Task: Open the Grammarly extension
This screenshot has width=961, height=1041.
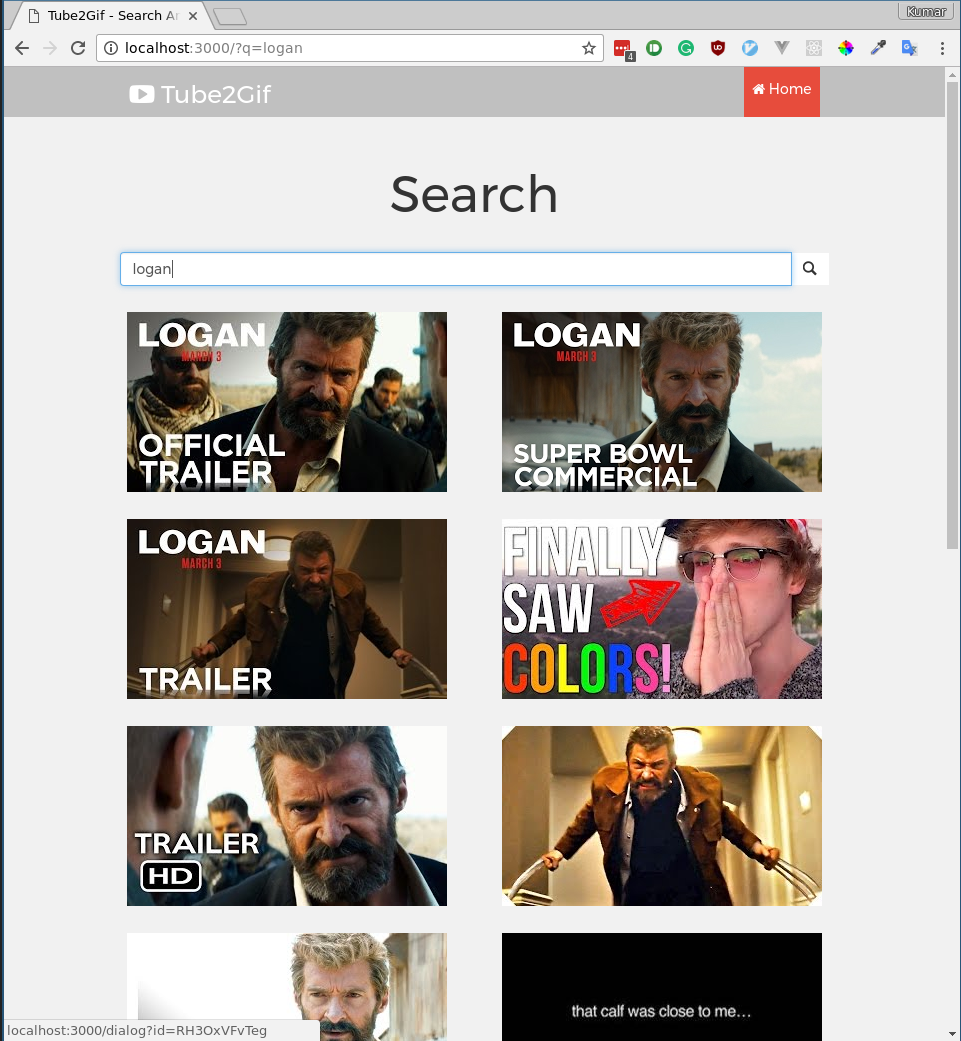Action: (x=686, y=47)
